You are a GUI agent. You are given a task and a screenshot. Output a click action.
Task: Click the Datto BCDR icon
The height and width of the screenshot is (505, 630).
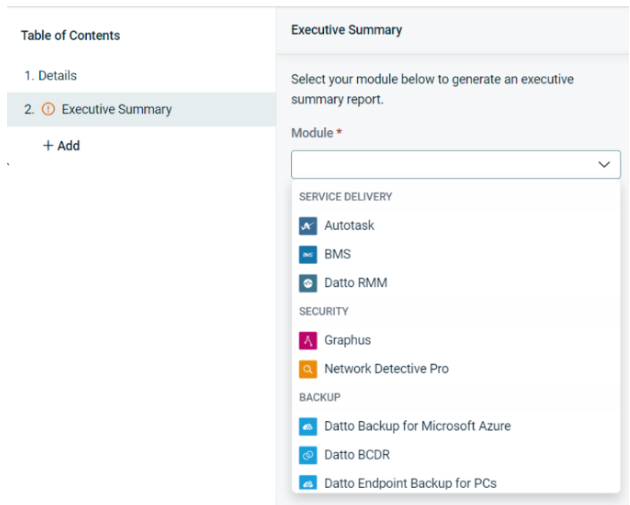pyautogui.click(x=308, y=455)
